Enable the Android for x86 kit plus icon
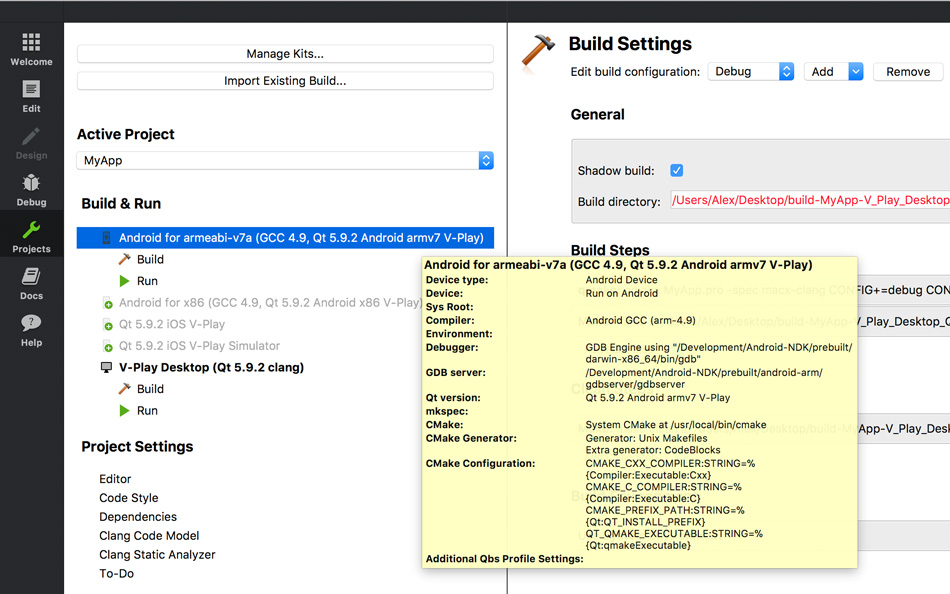 coord(107,303)
